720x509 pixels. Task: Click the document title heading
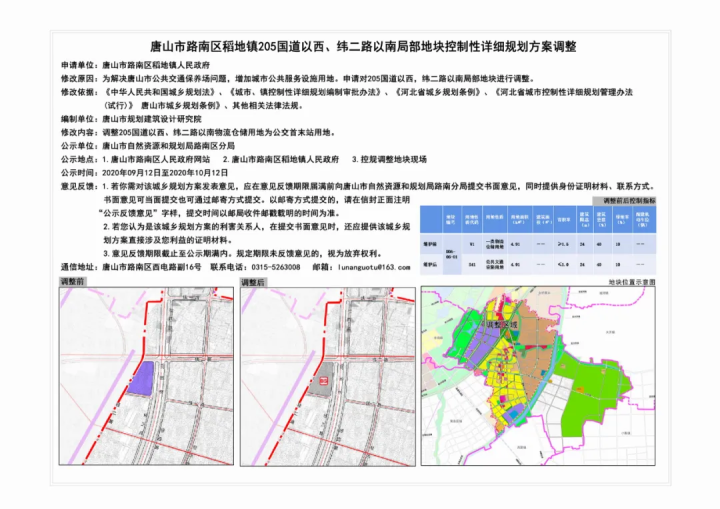tap(358, 46)
